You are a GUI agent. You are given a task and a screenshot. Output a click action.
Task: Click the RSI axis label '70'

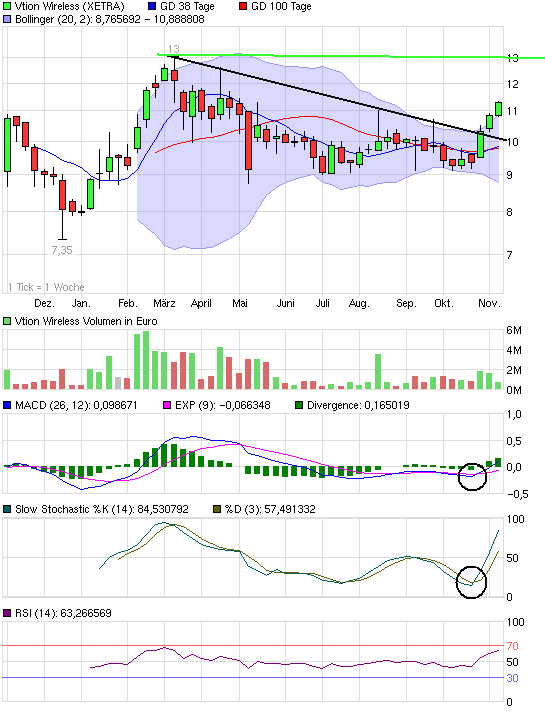tap(512, 646)
